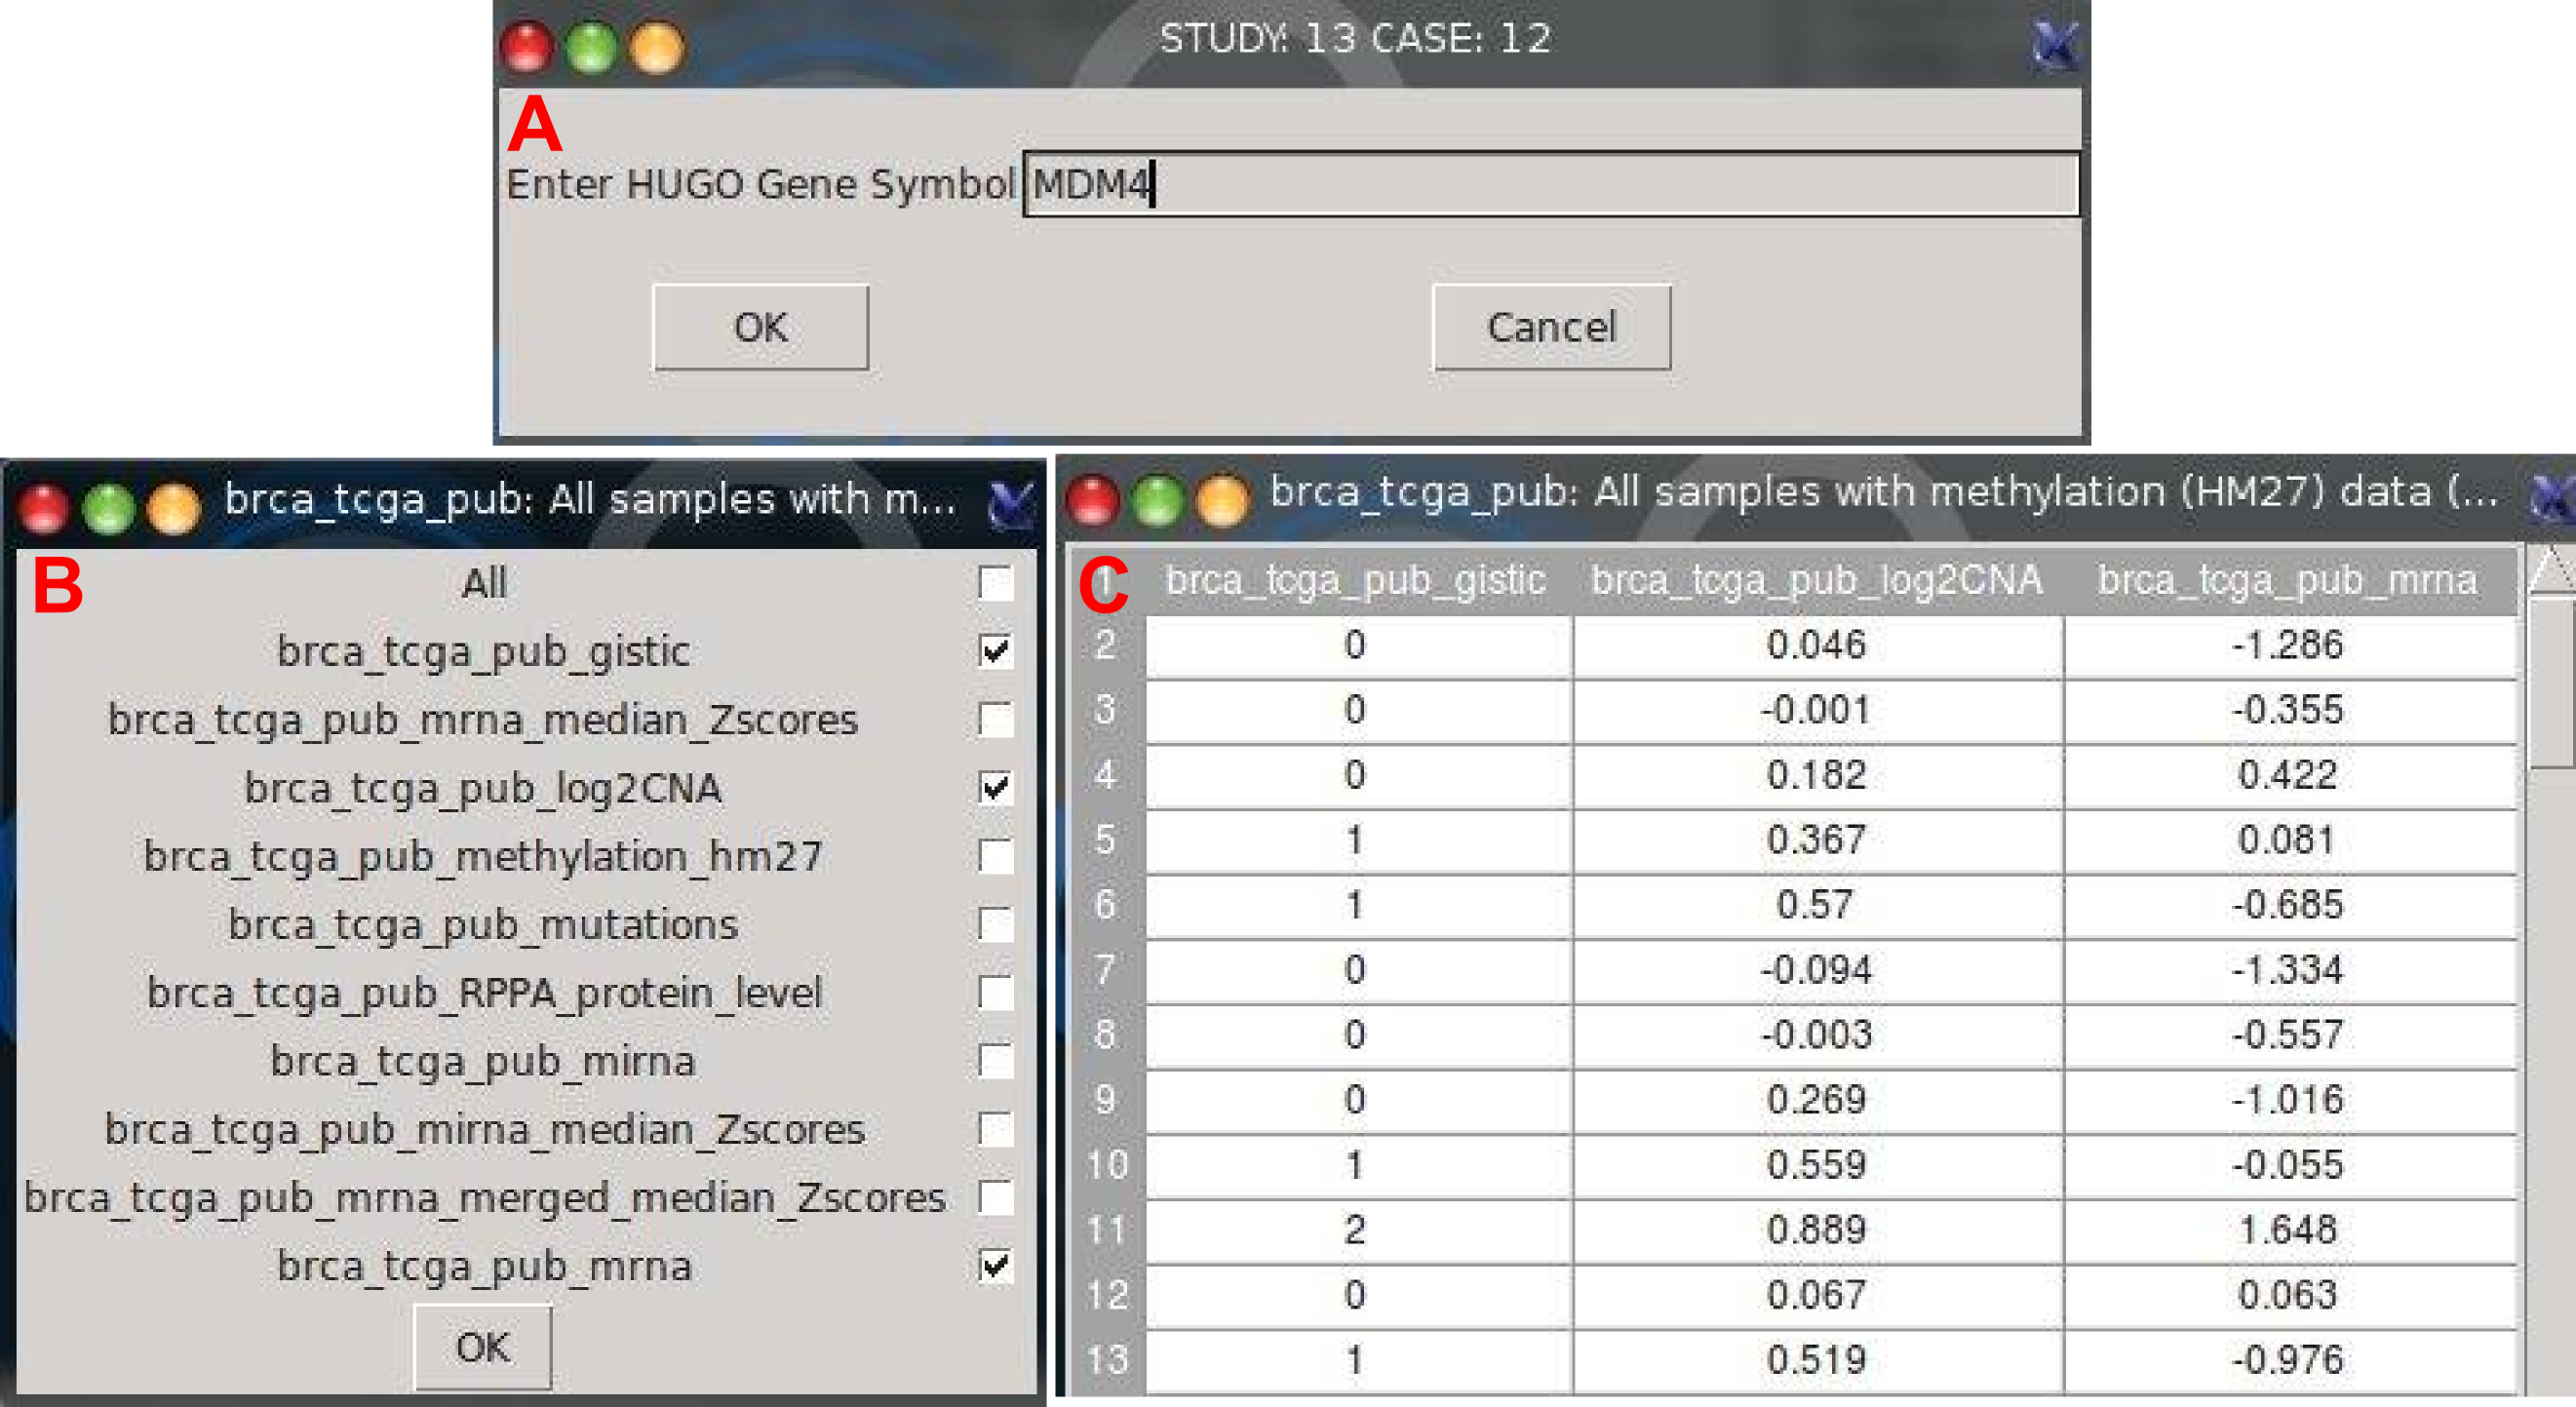Click red ball in gene symbol dialog
2576x1407 pixels.
(527, 47)
